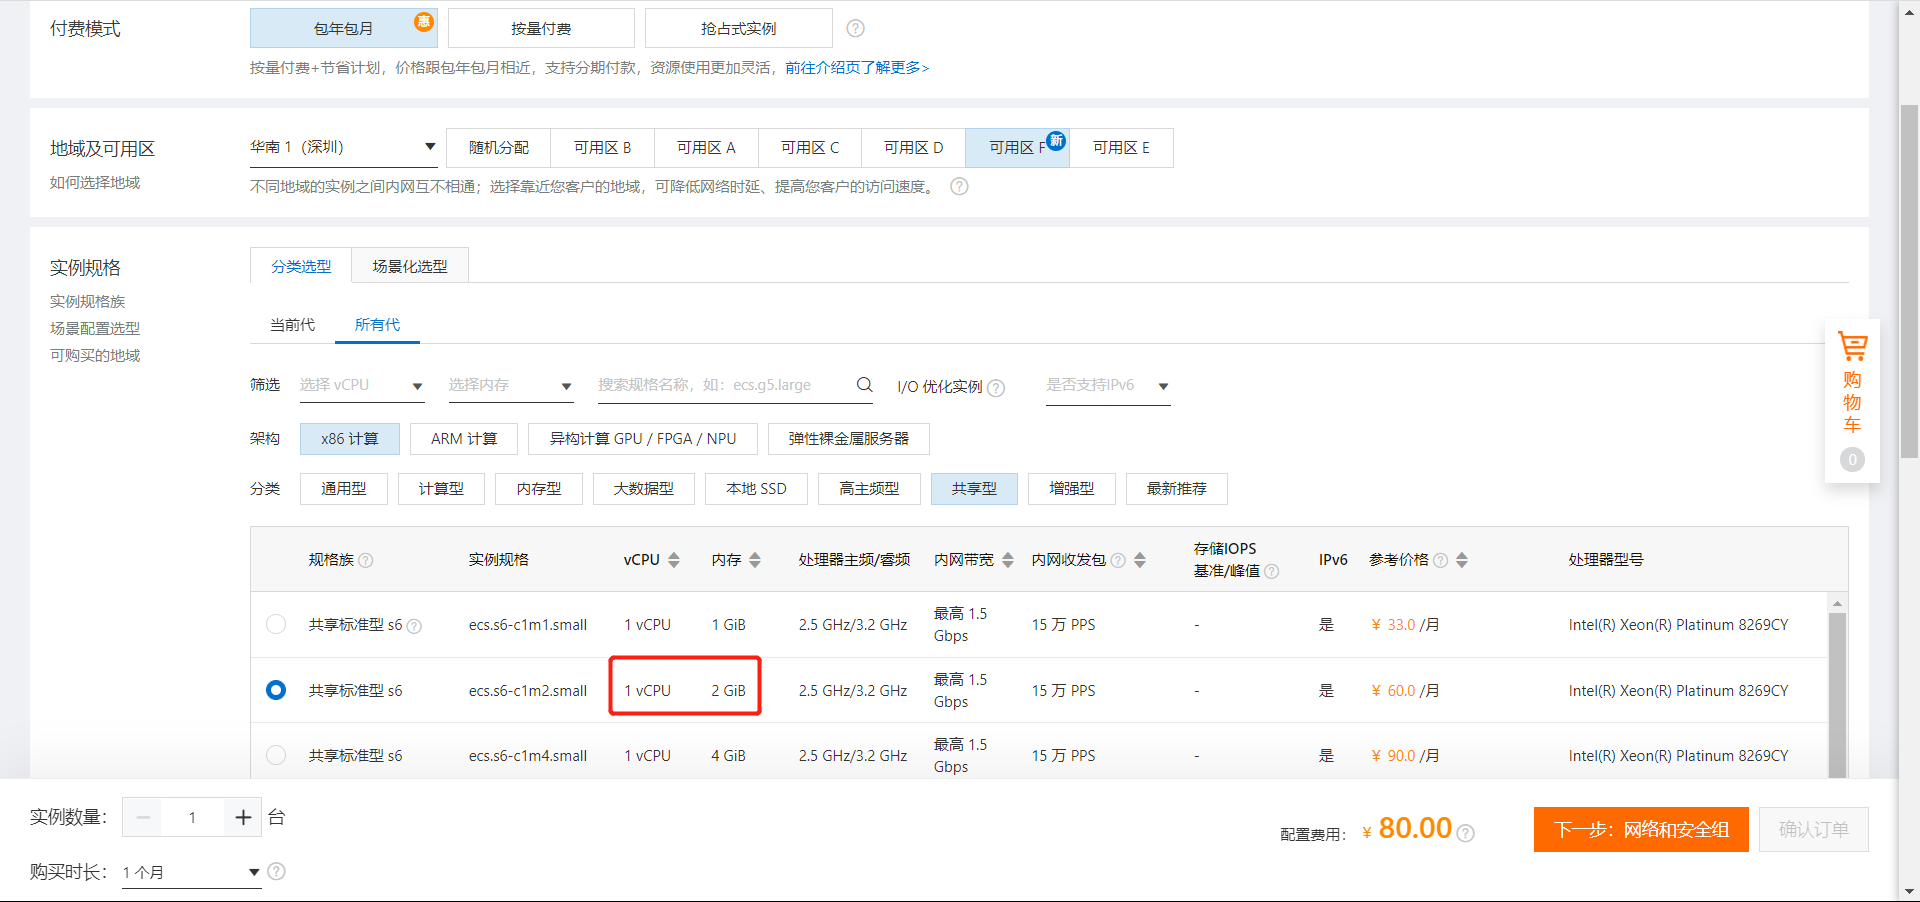
Task: Select 可用区 A zone
Action: [x=706, y=147]
